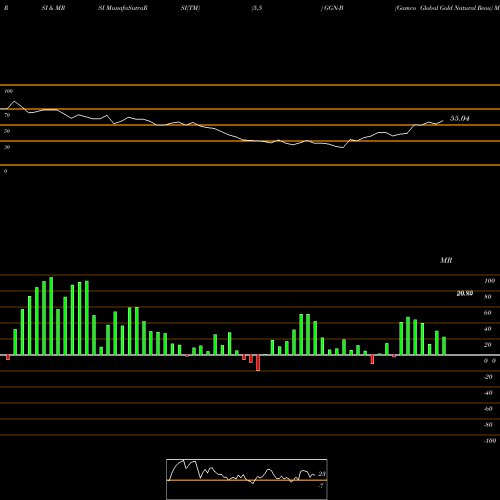
Task: Click the 50 level label on RSI axis
Action: (7, 131)
